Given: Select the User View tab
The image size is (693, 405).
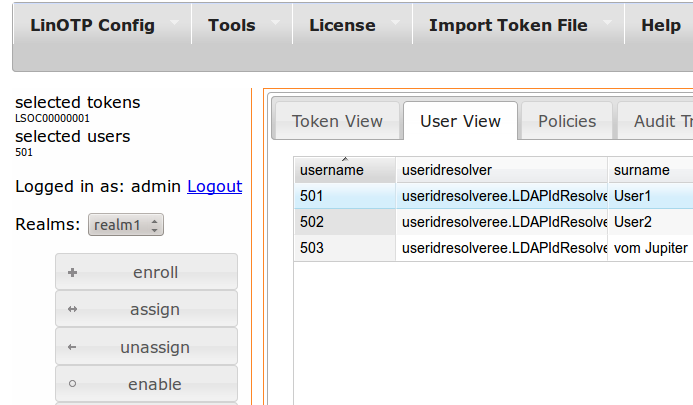Looking at the screenshot, I should click(x=460, y=121).
